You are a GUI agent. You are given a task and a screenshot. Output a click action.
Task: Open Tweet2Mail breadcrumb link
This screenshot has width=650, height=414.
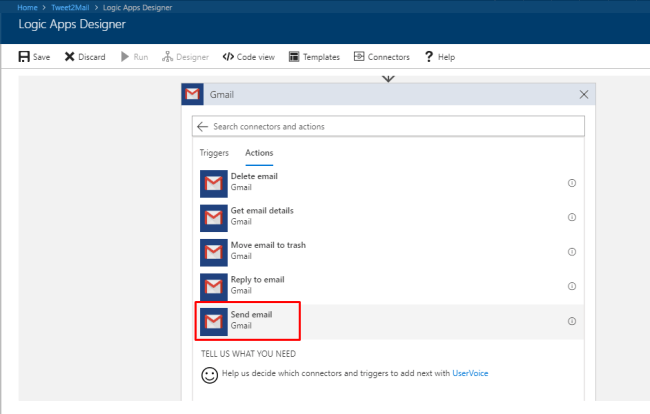click(70, 7)
